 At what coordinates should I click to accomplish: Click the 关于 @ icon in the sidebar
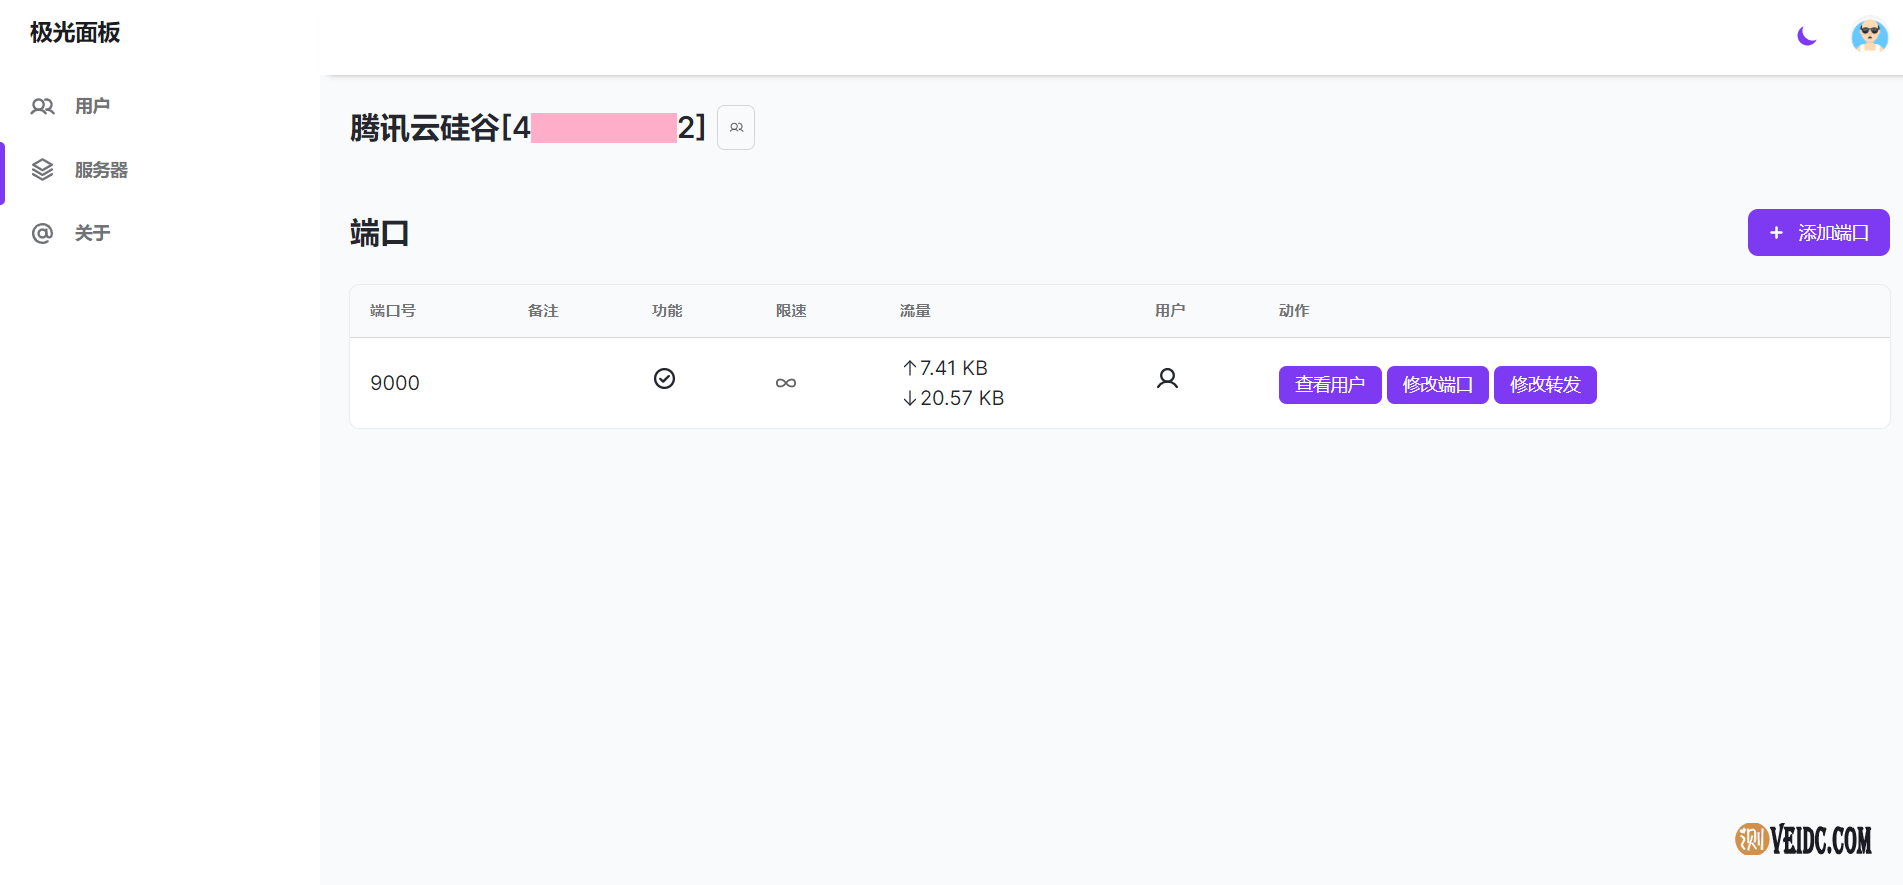click(42, 233)
